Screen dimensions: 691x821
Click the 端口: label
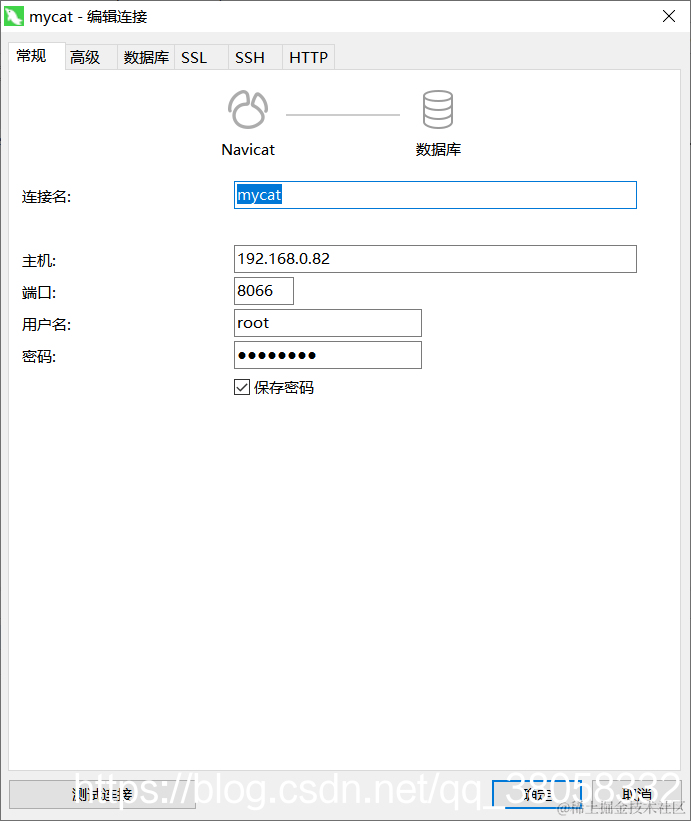point(39,293)
